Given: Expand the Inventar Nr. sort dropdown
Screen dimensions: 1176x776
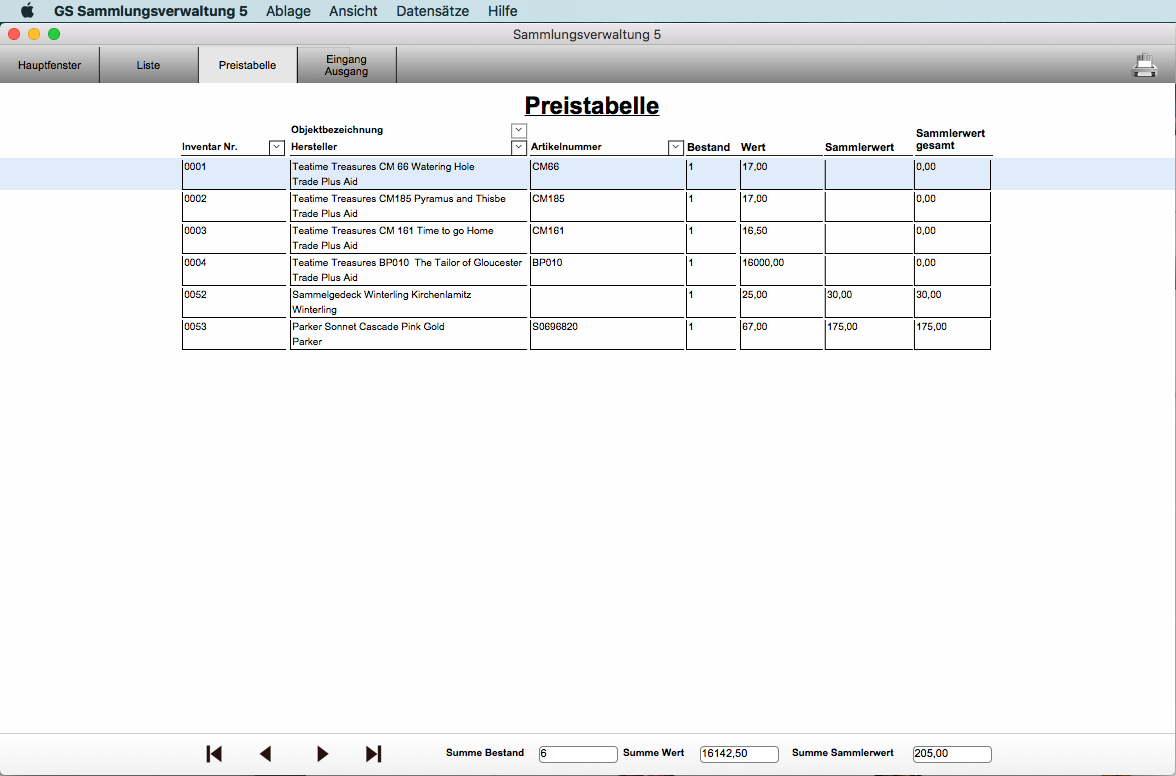Looking at the screenshot, I should point(277,147).
